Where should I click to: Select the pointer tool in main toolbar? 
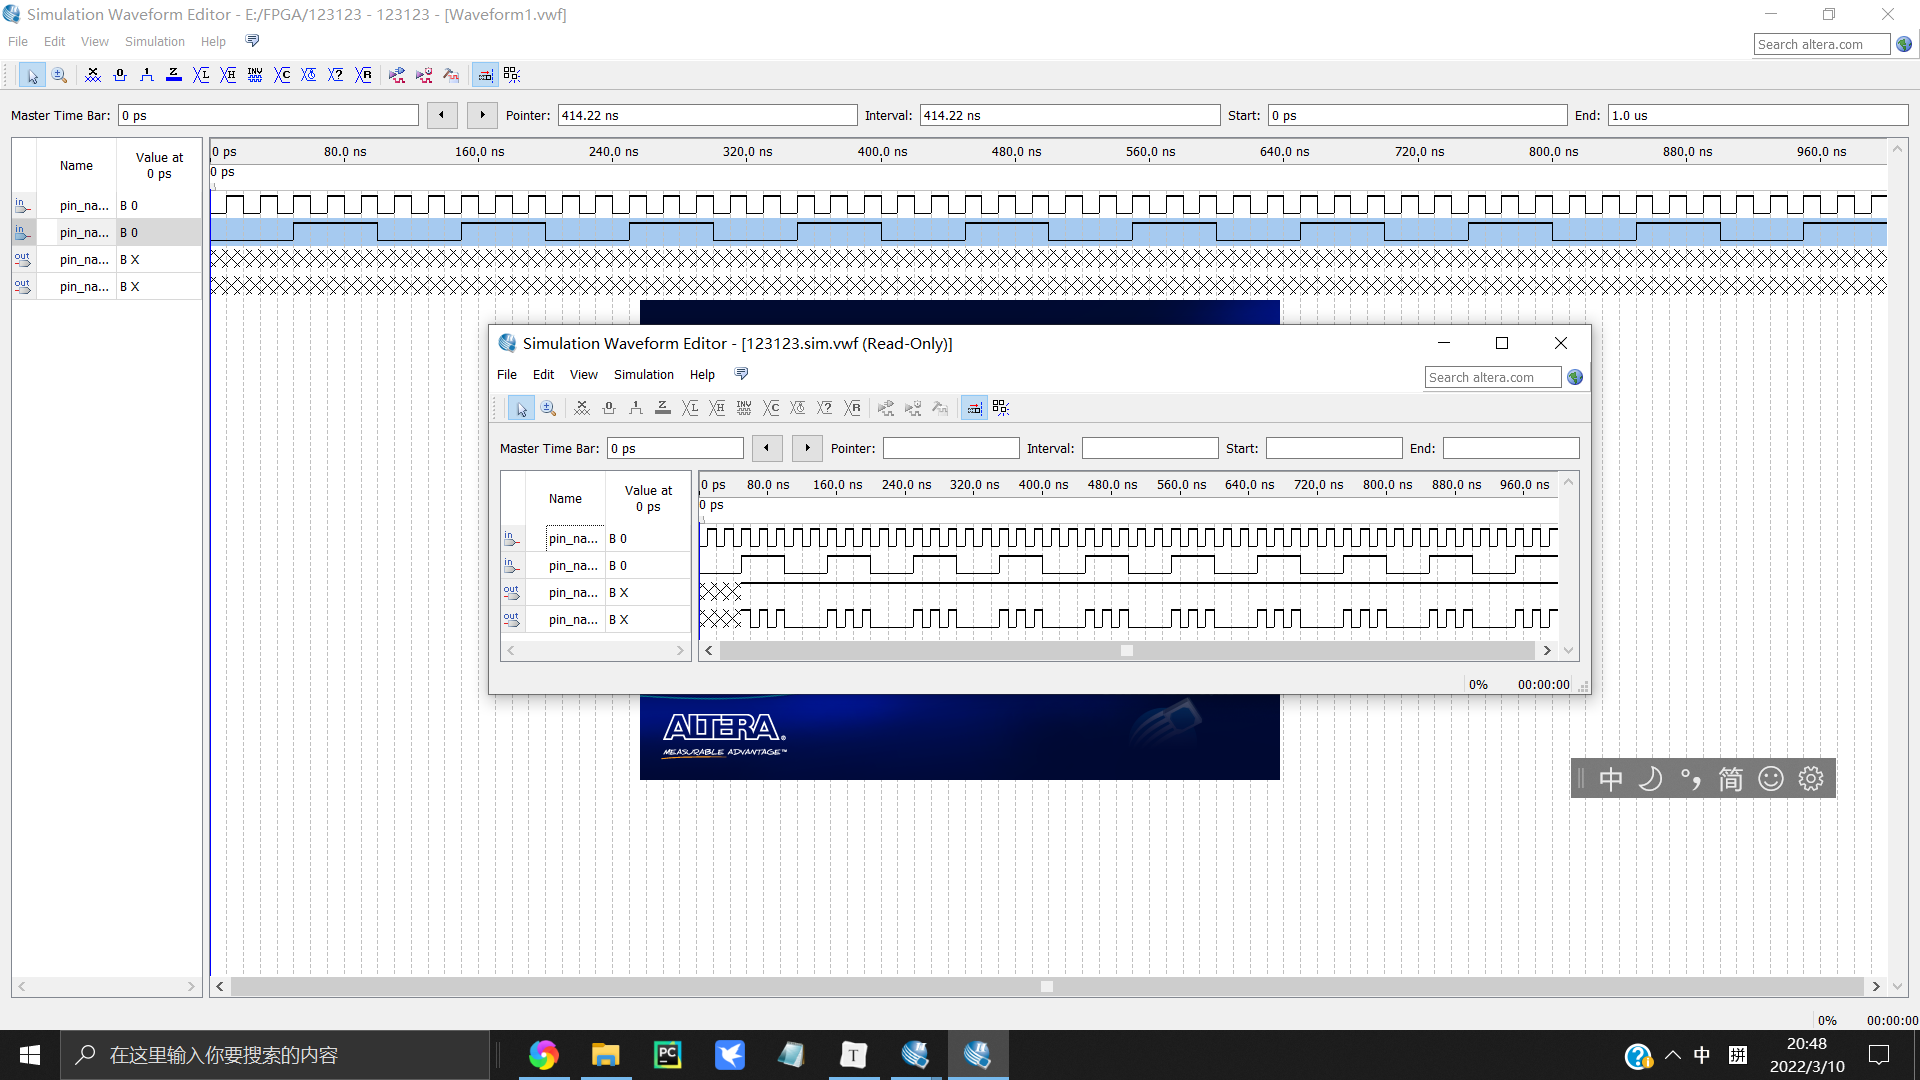click(x=32, y=75)
